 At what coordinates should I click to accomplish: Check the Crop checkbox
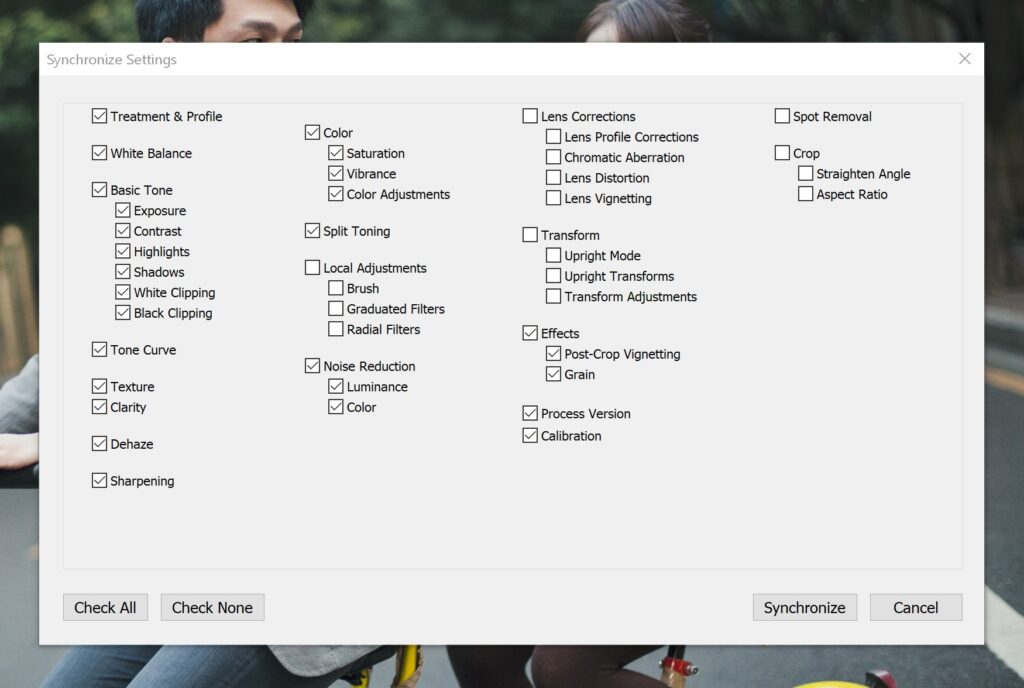(782, 153)
